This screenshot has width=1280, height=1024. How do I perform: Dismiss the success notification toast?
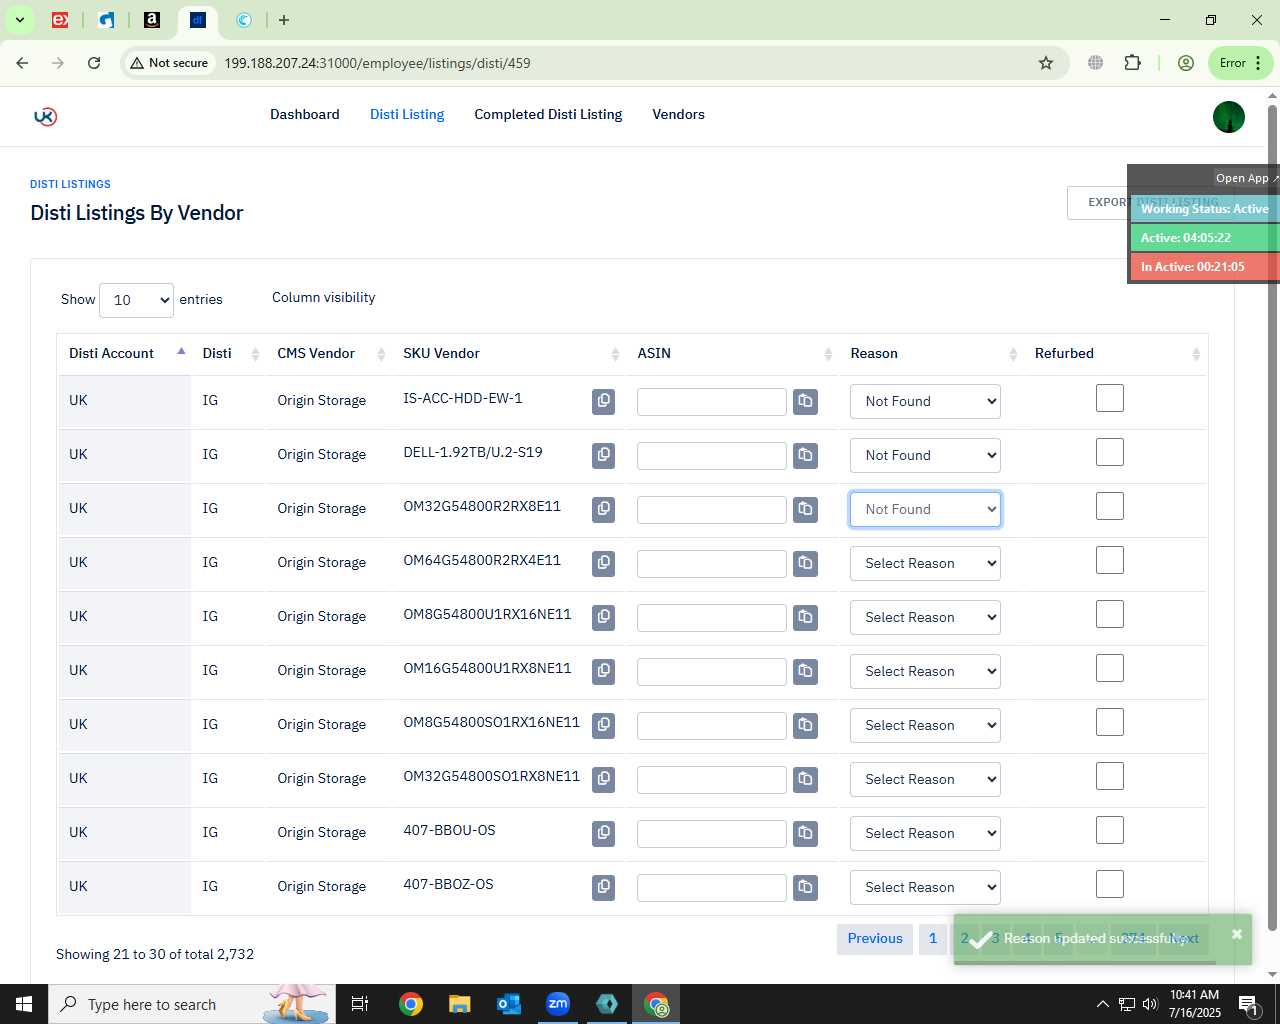(x=1236, y=934)
